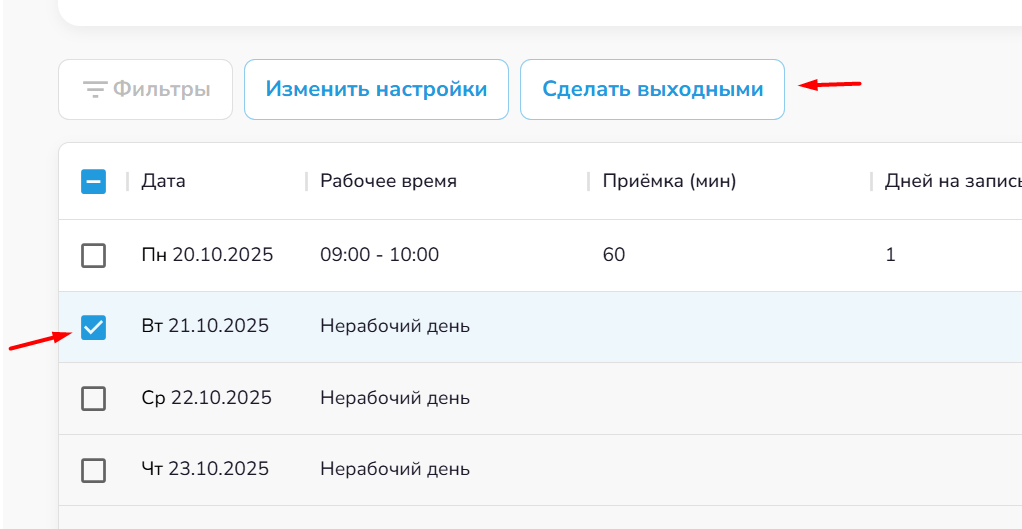Toggle the select-all checkbox in table header
Viewport: 1022px width, 529px height.
pos(93,181)
